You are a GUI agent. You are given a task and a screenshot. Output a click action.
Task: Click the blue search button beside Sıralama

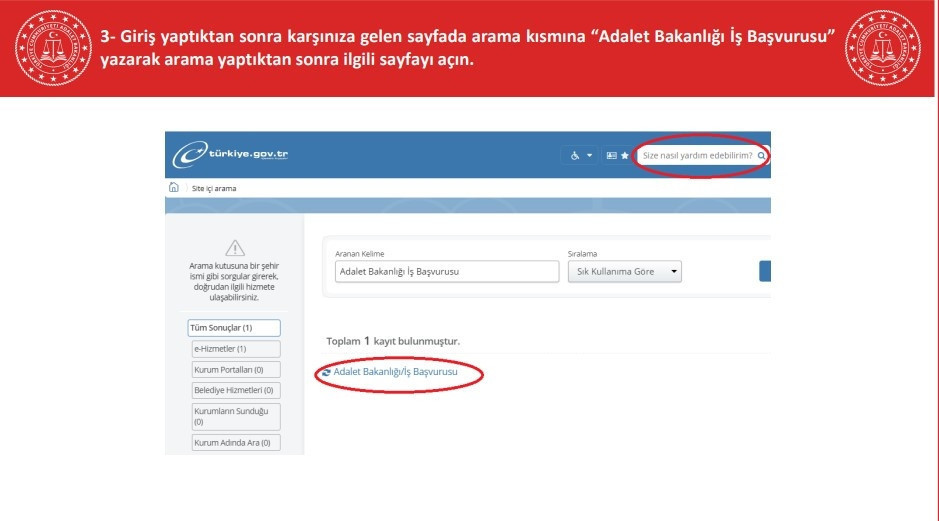click(765, 271)
